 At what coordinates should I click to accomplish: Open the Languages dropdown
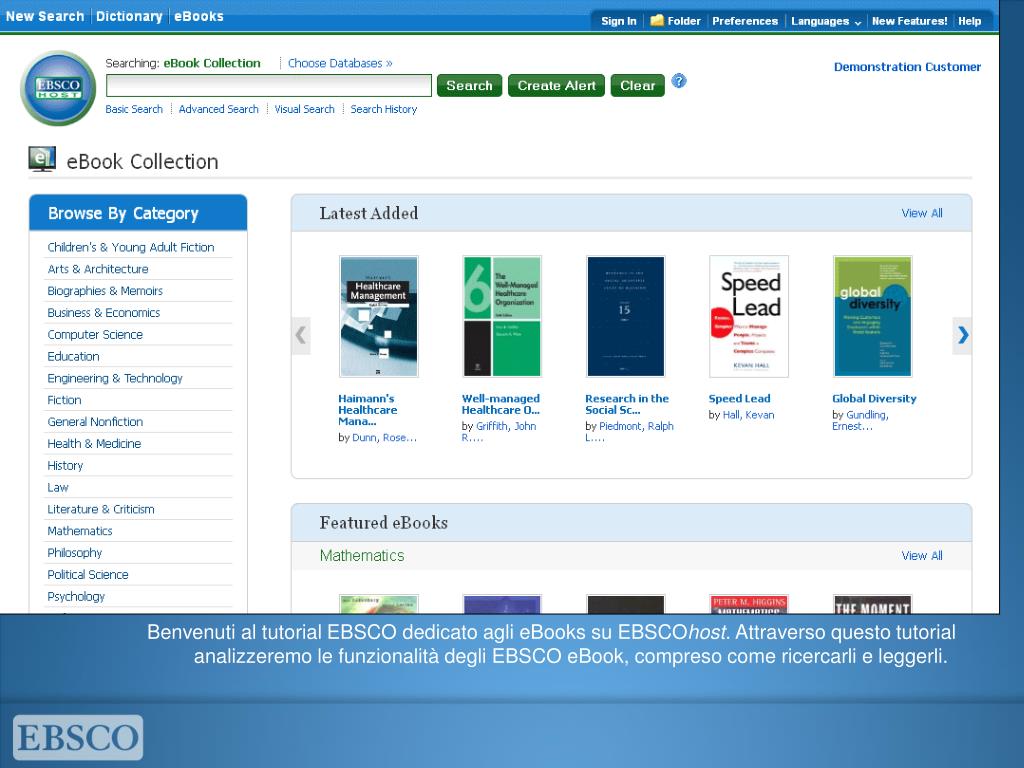826,21
